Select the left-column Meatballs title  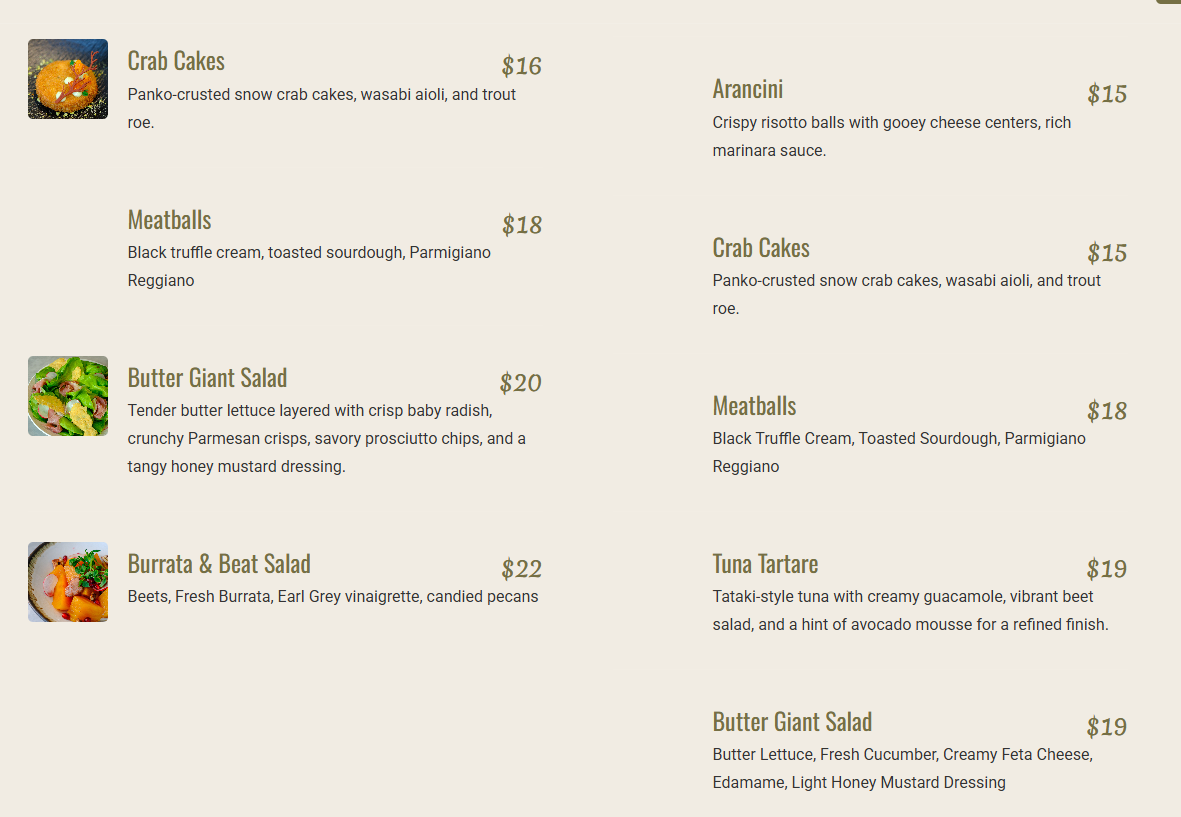pyautogui.click(x=169, y=220)
